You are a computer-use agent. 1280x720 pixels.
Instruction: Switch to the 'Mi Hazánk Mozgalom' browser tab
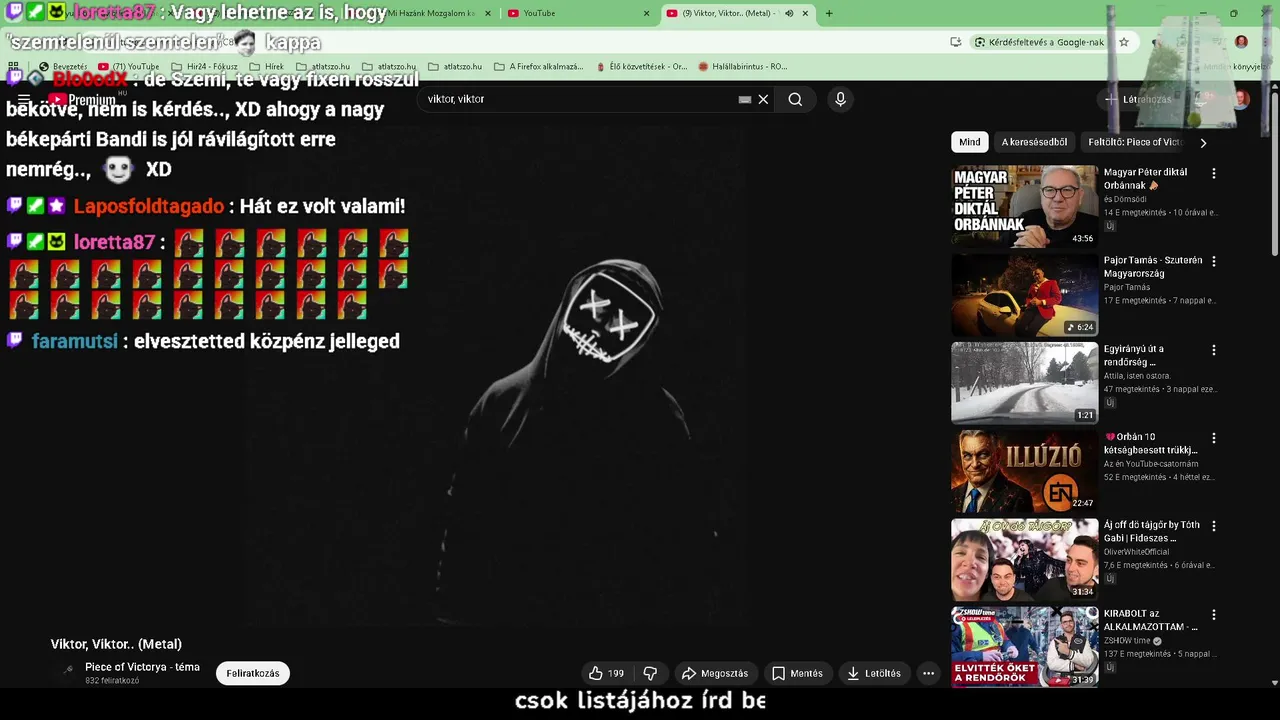(x=430, y=13)
